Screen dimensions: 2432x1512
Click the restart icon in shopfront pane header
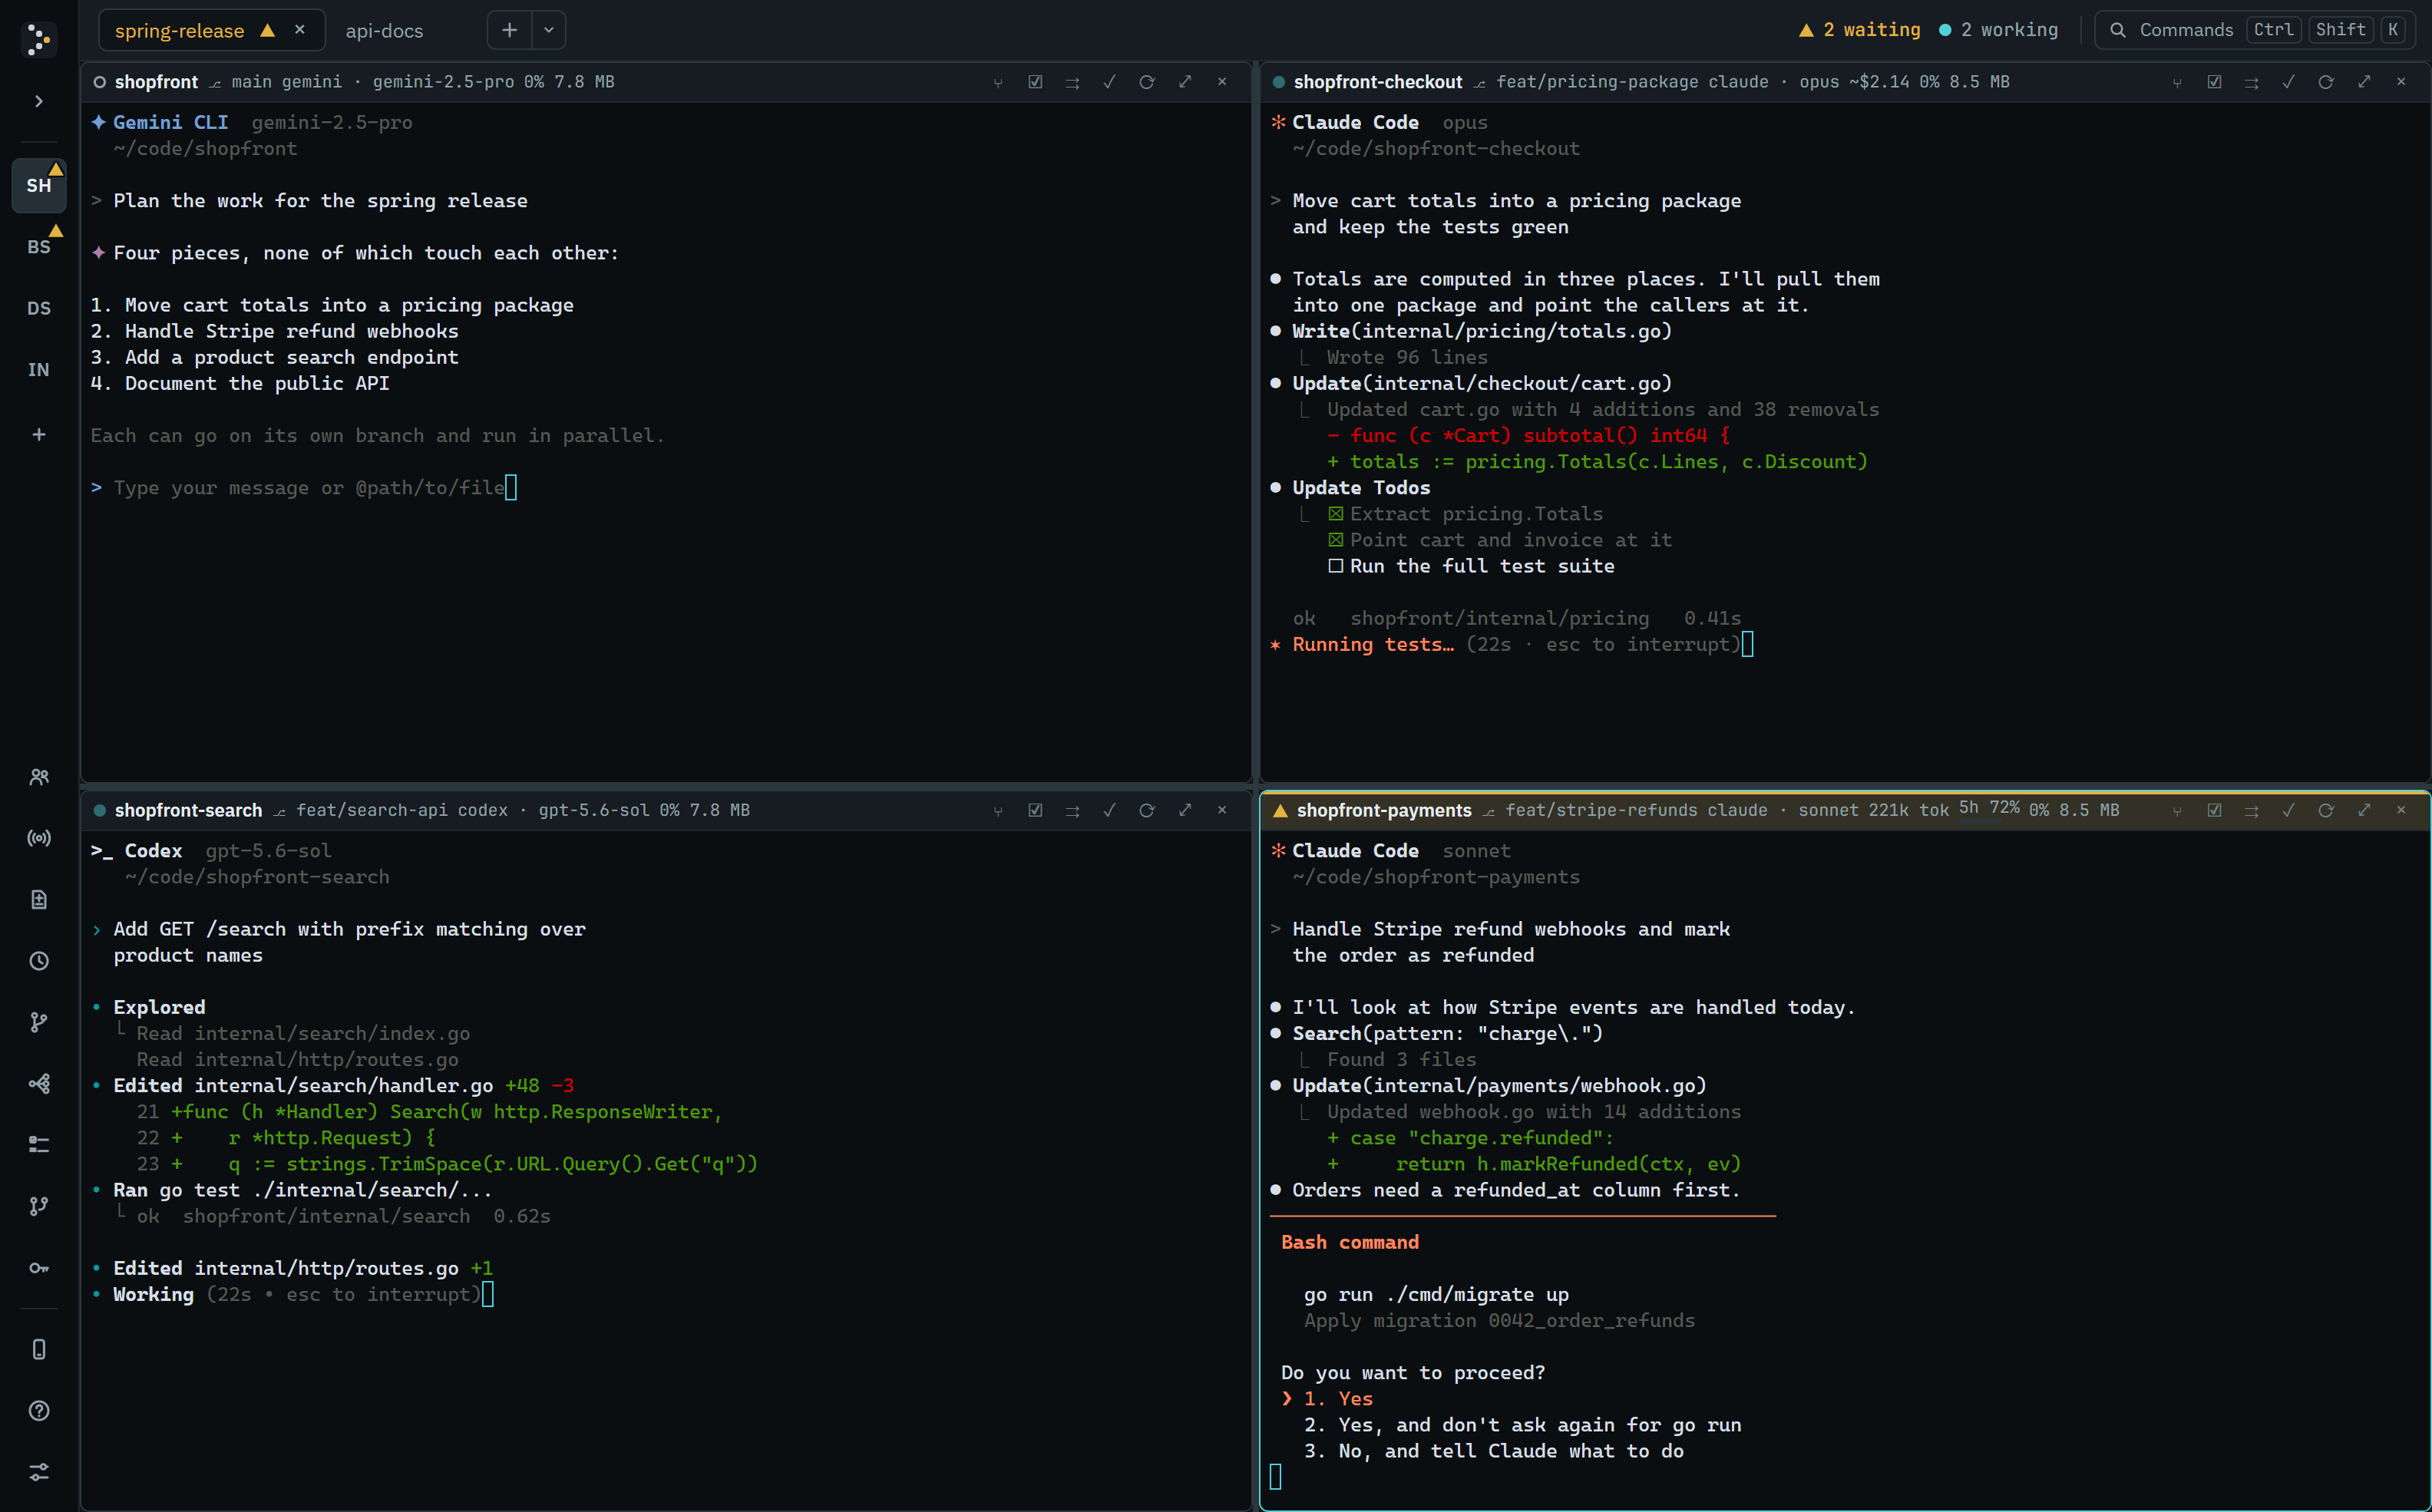(1147, 82)
